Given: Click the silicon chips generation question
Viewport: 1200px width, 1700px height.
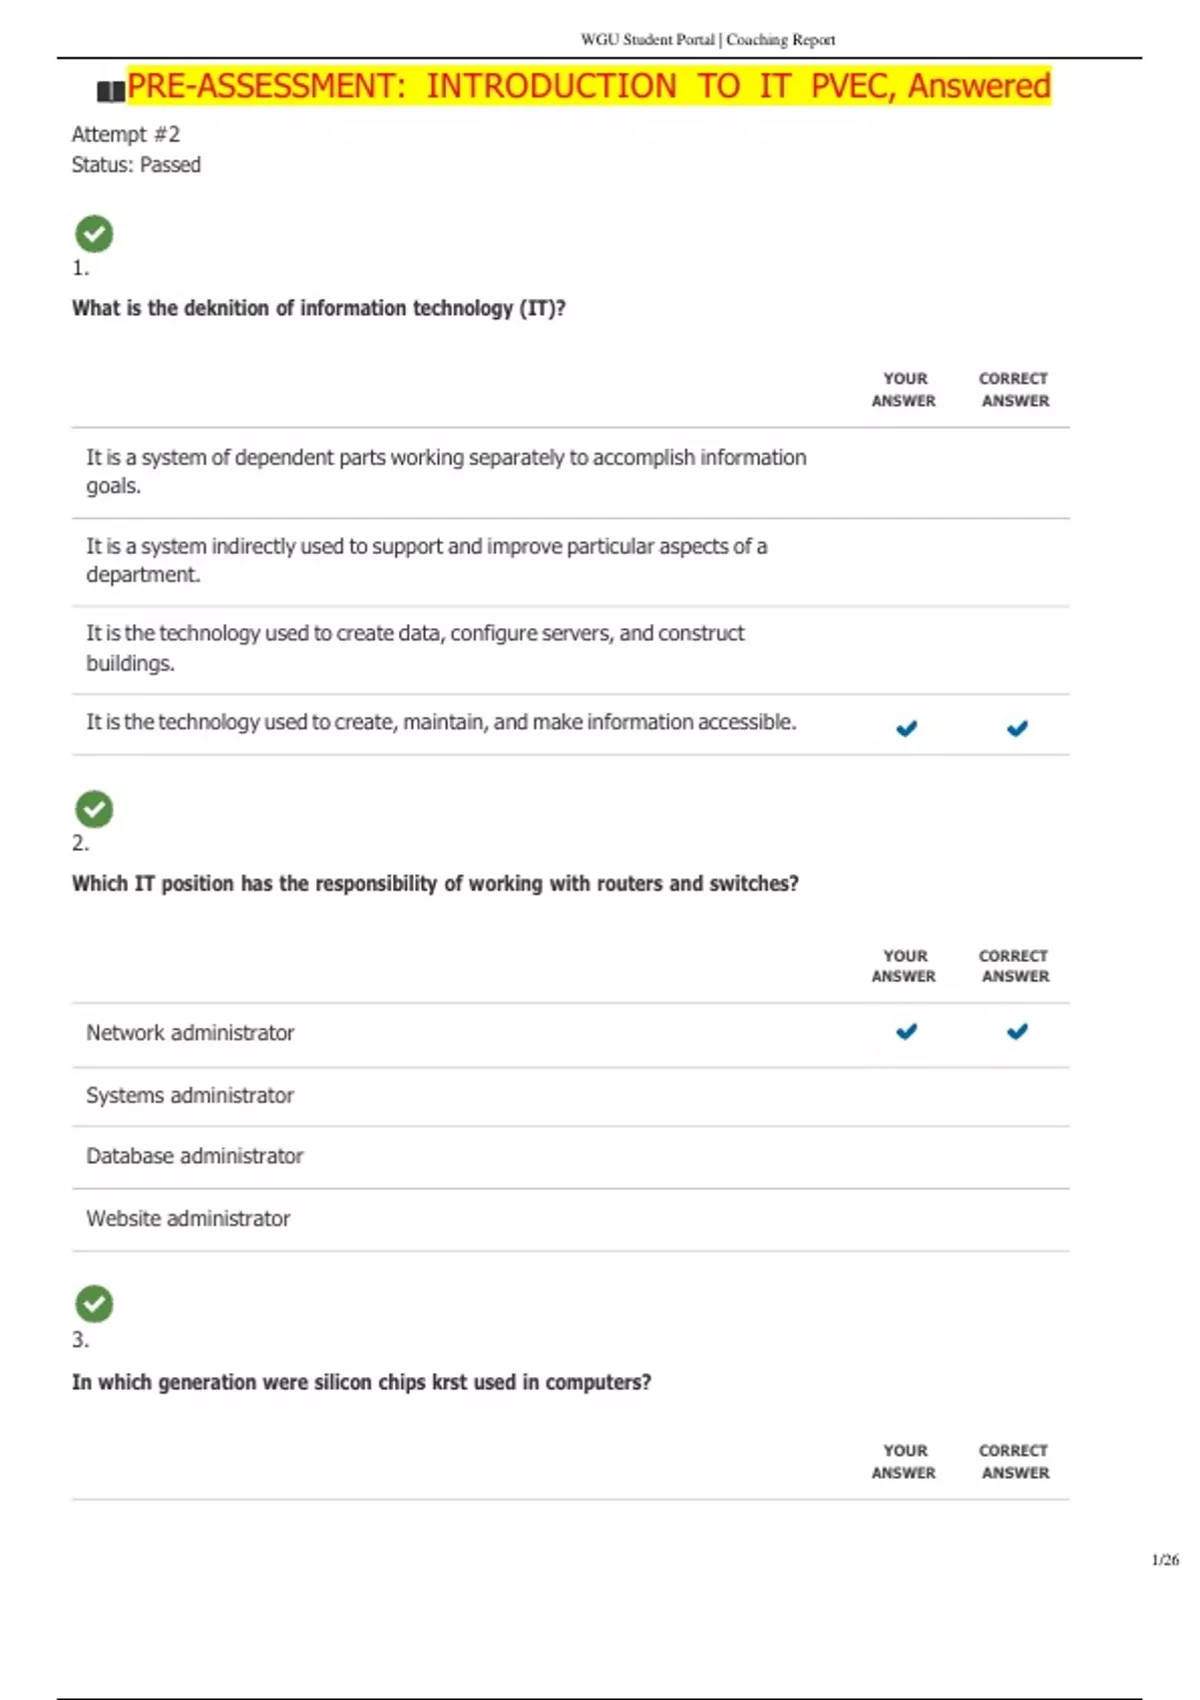Looking at the screenshot, I should (x=361, y=1382).
